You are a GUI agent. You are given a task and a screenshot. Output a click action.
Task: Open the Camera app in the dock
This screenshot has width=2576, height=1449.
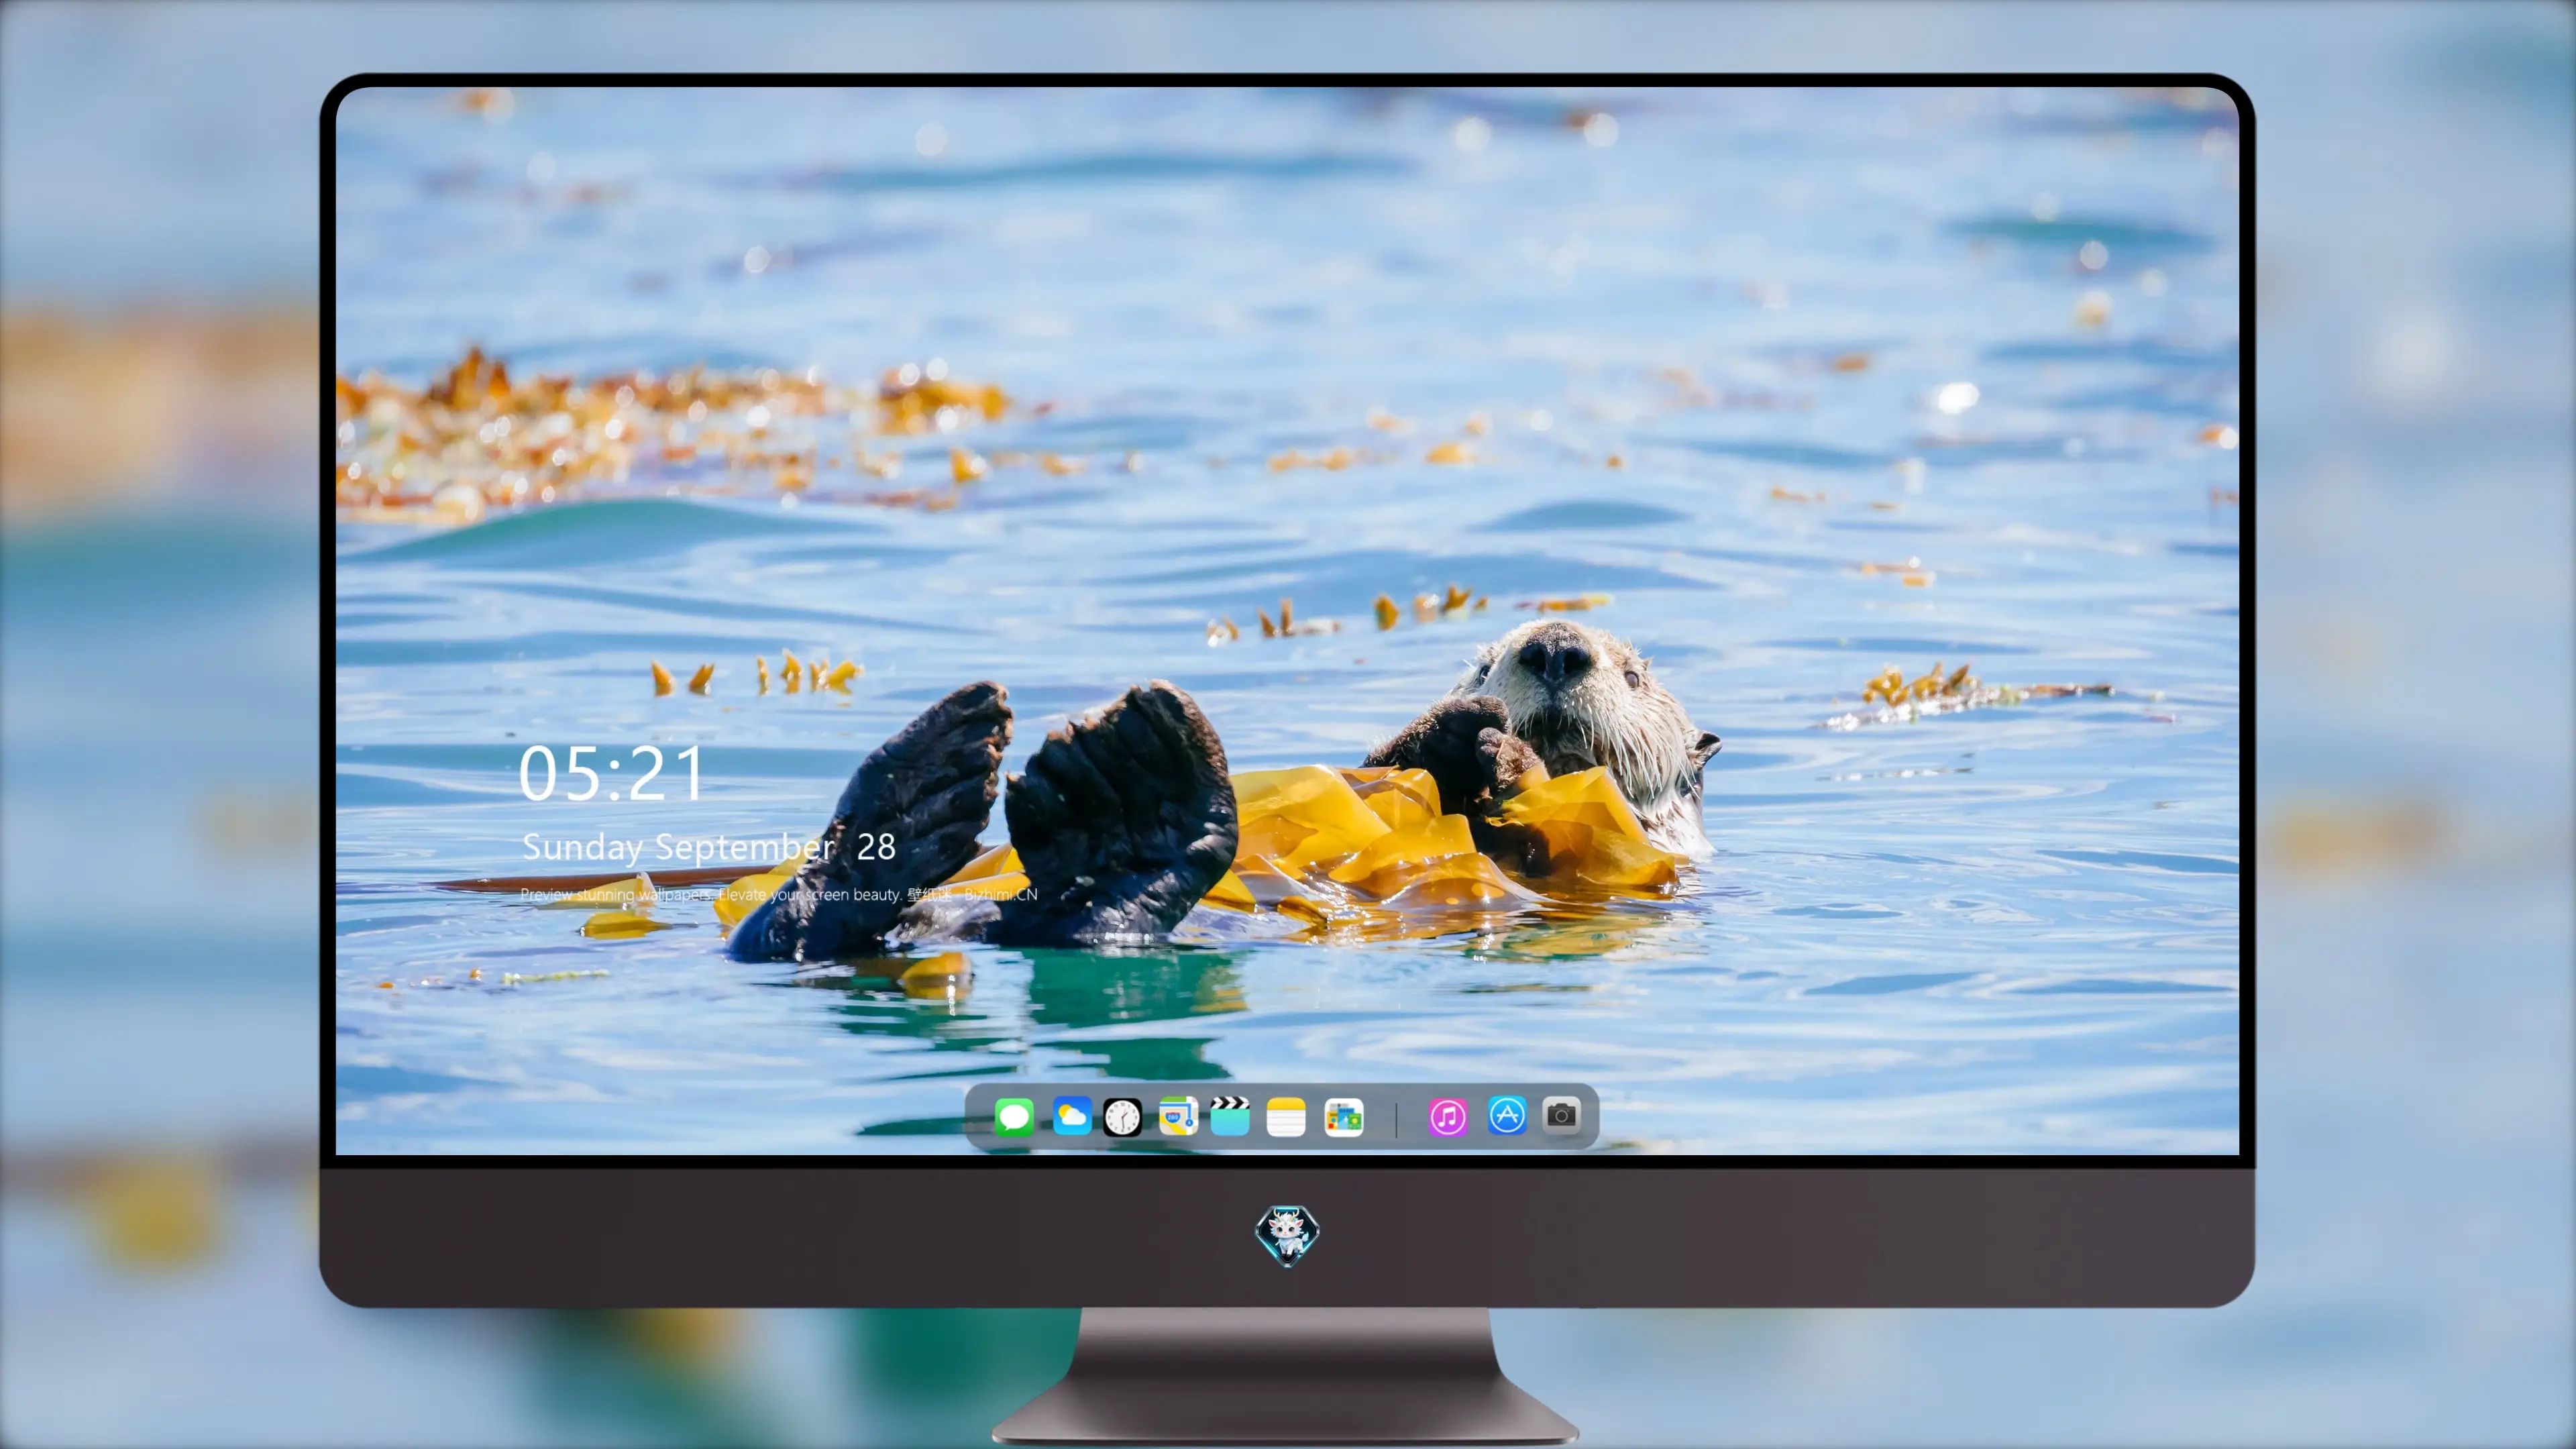pyautogui.click(x=1561, y=1115)
